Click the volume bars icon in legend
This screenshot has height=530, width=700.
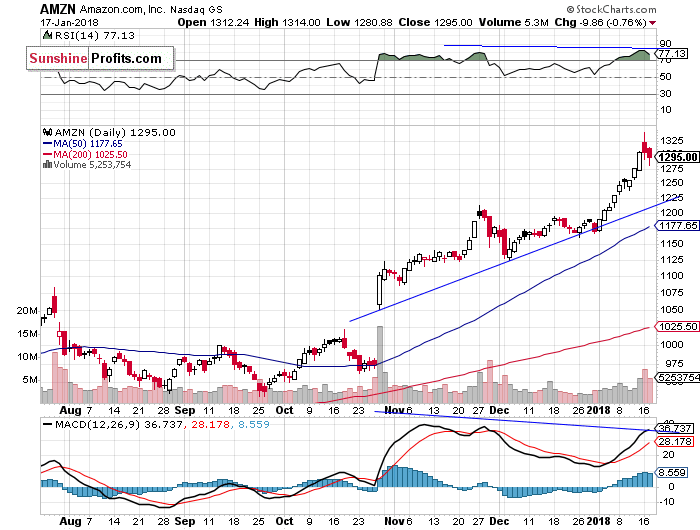[47, 165]
